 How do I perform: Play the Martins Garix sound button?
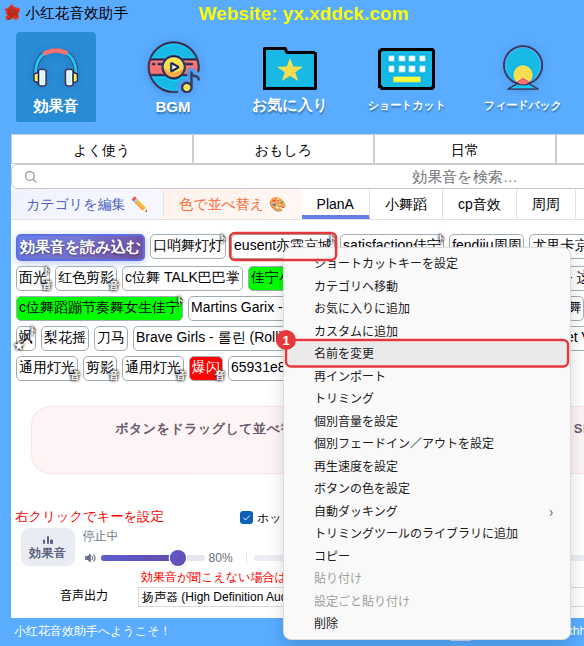pyautogui.click(x=237, y=308)
